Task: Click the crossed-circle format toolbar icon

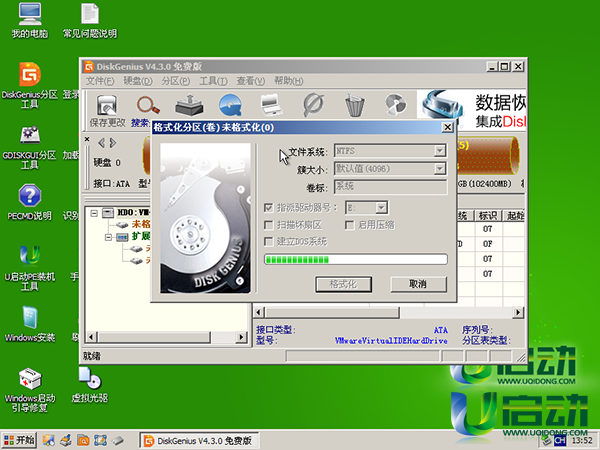Action: (x=313, y=105)
